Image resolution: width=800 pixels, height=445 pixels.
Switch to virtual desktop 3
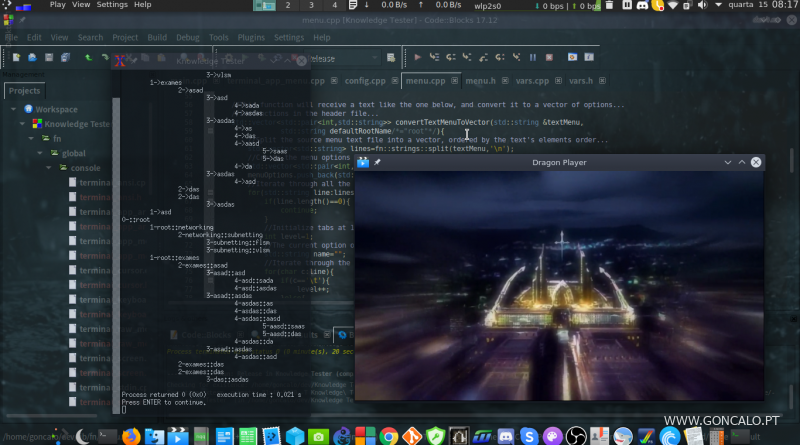pyautogui.click(x=311, y=5)
